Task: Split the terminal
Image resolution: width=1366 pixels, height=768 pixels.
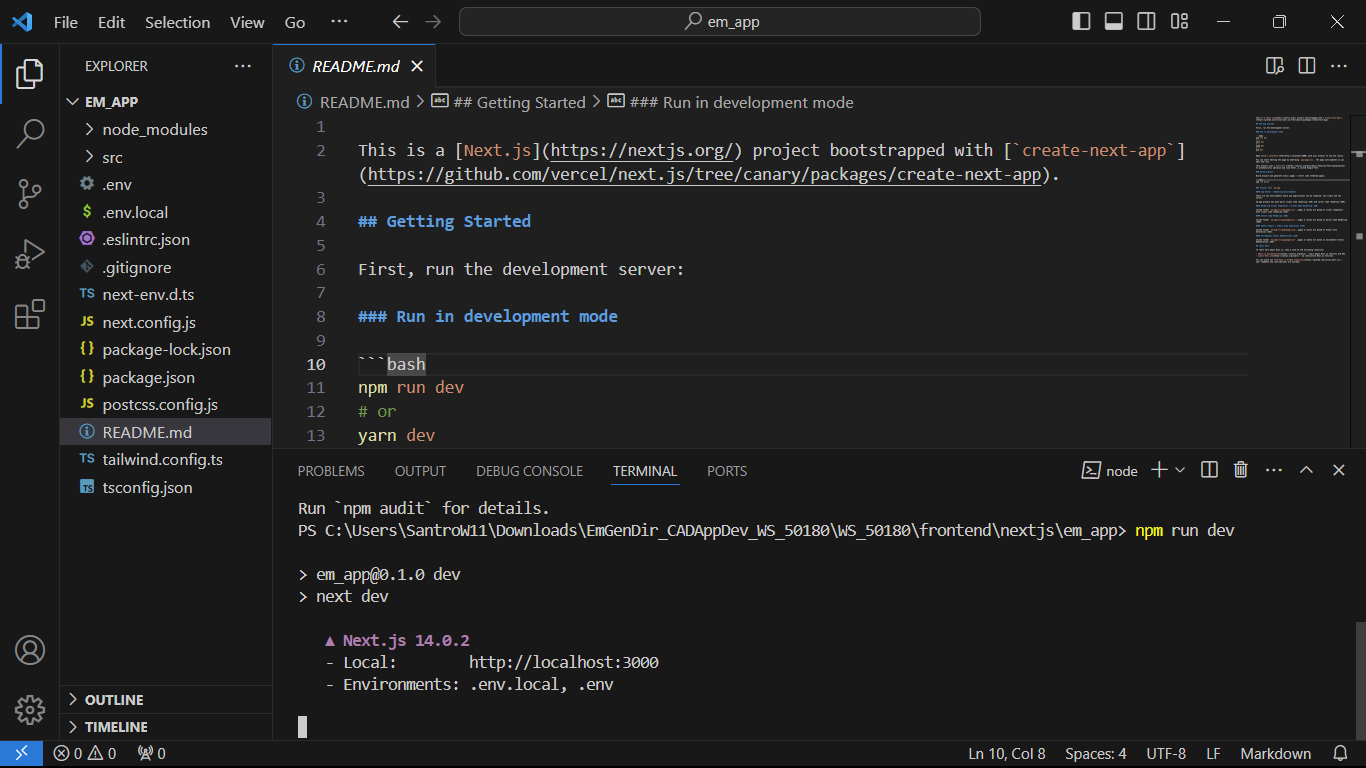Action: pyautogui.click(x=1209, y=470)
